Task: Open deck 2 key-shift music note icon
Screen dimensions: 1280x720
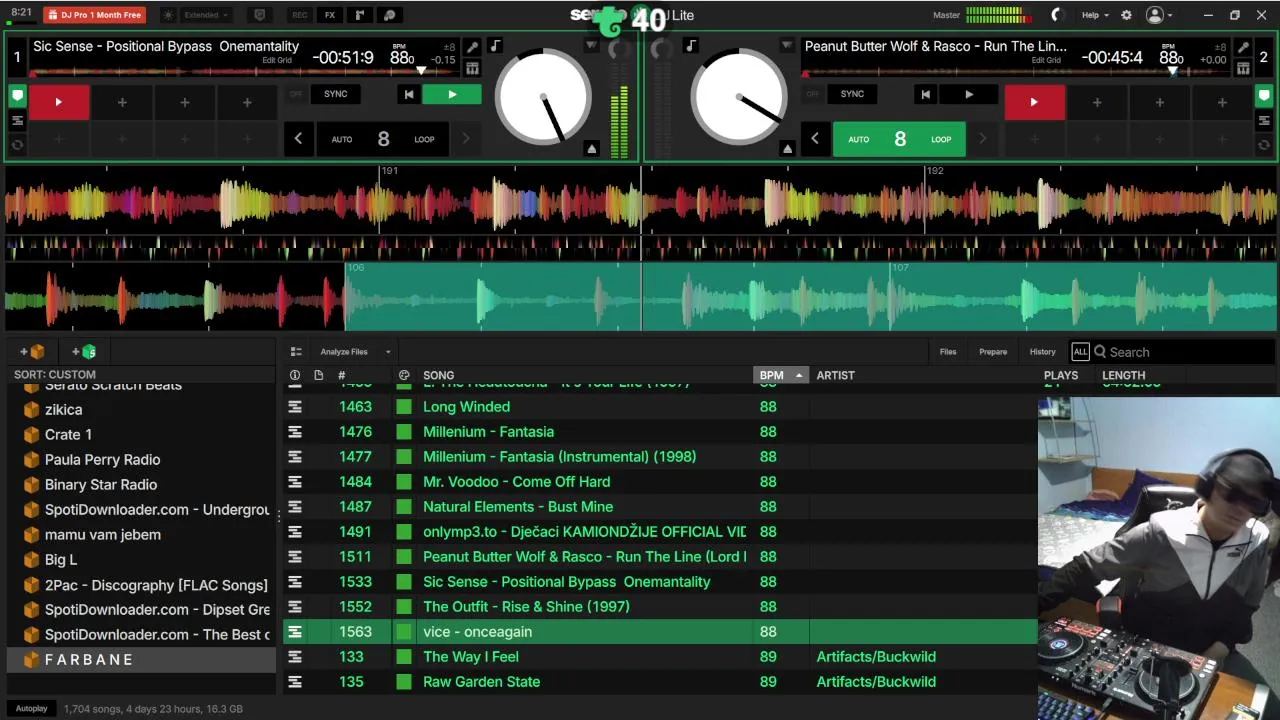Action: click(690, 46)
